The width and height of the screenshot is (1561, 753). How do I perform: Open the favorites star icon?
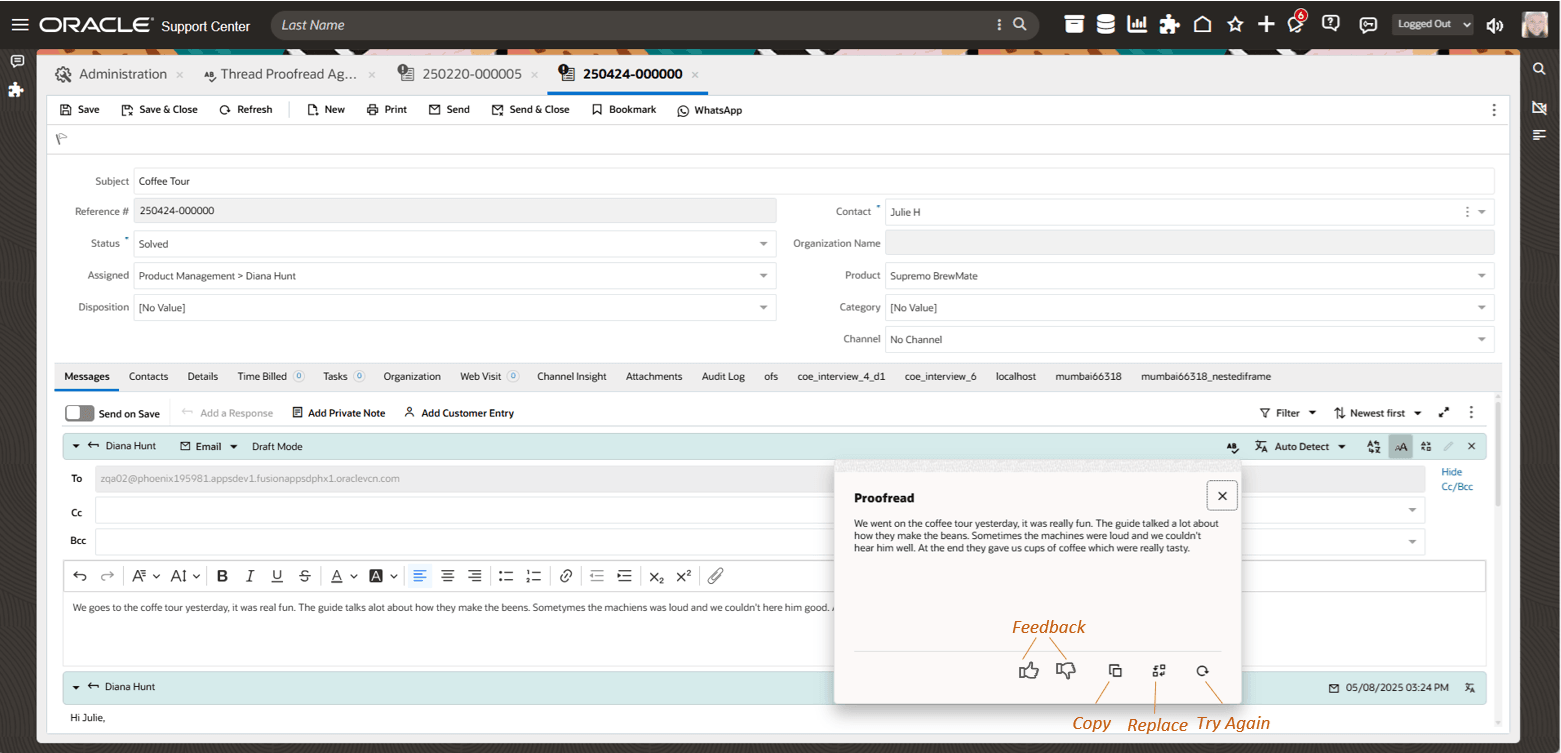1235,24
